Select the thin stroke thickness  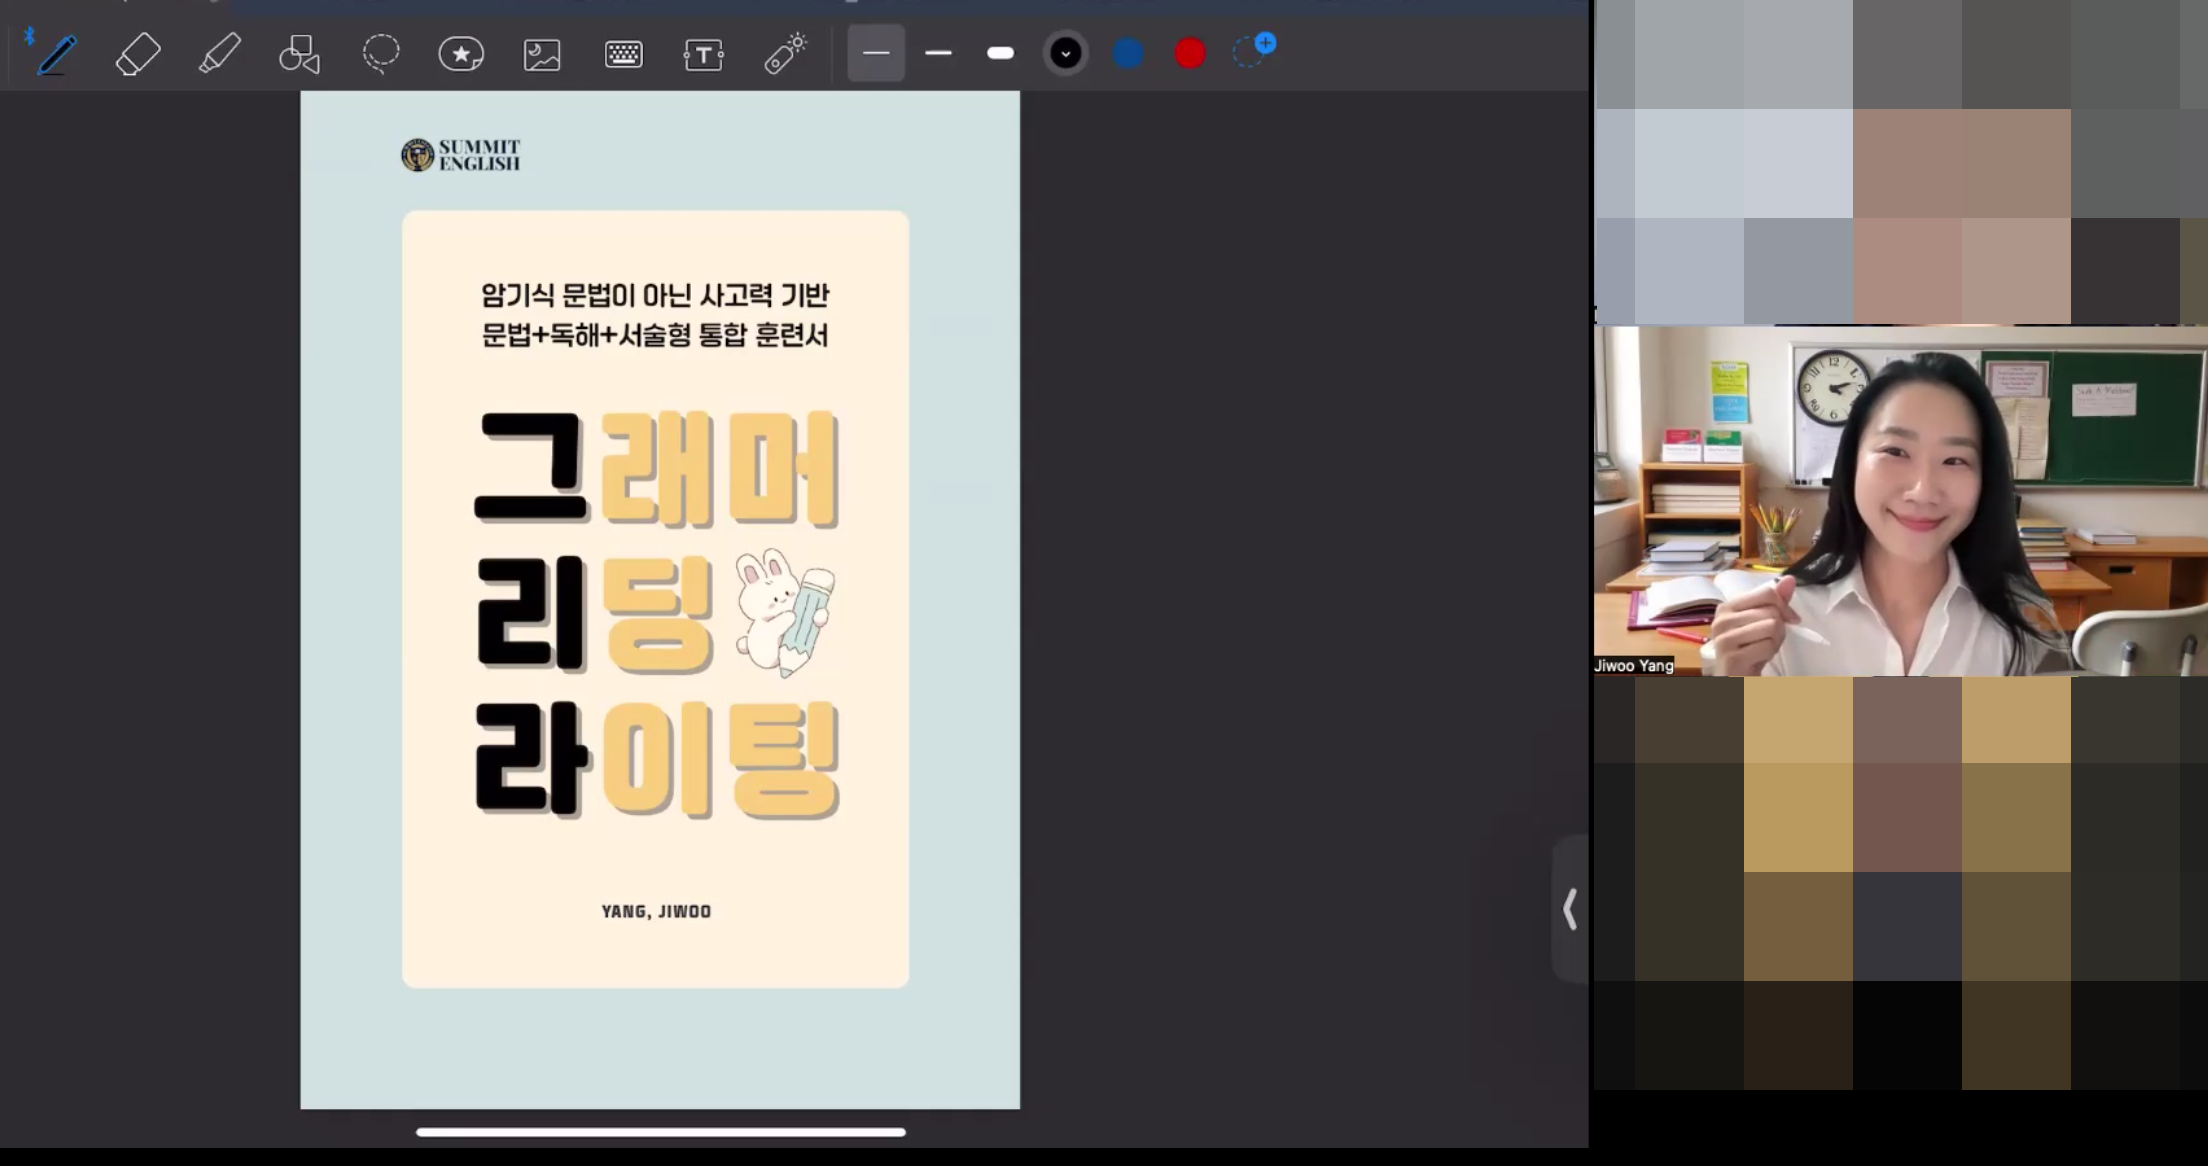(876, 53)
